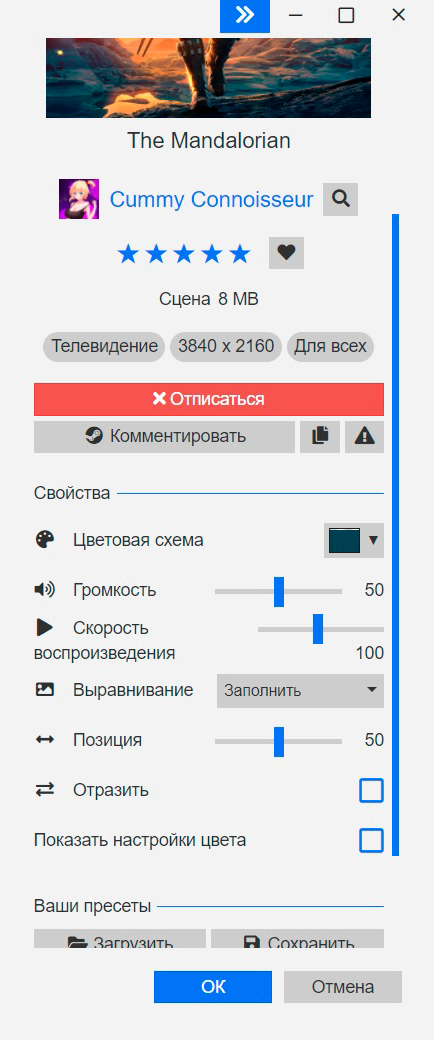Click the author avatar thumbnail
This screenshot has height=1040, width=434.
coord(79,199)
